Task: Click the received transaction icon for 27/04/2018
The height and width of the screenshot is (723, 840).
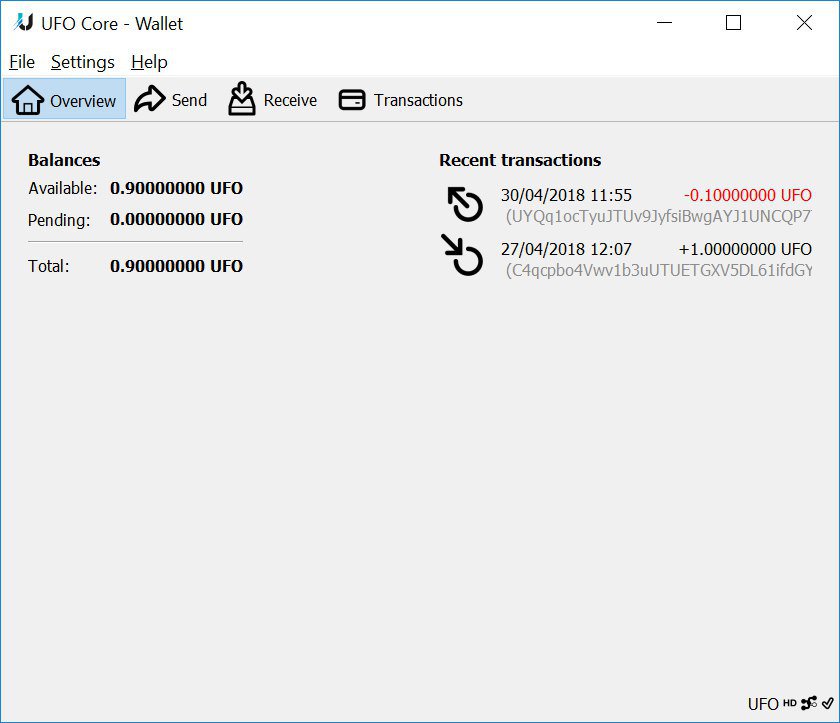Action: tap(462, 255)
